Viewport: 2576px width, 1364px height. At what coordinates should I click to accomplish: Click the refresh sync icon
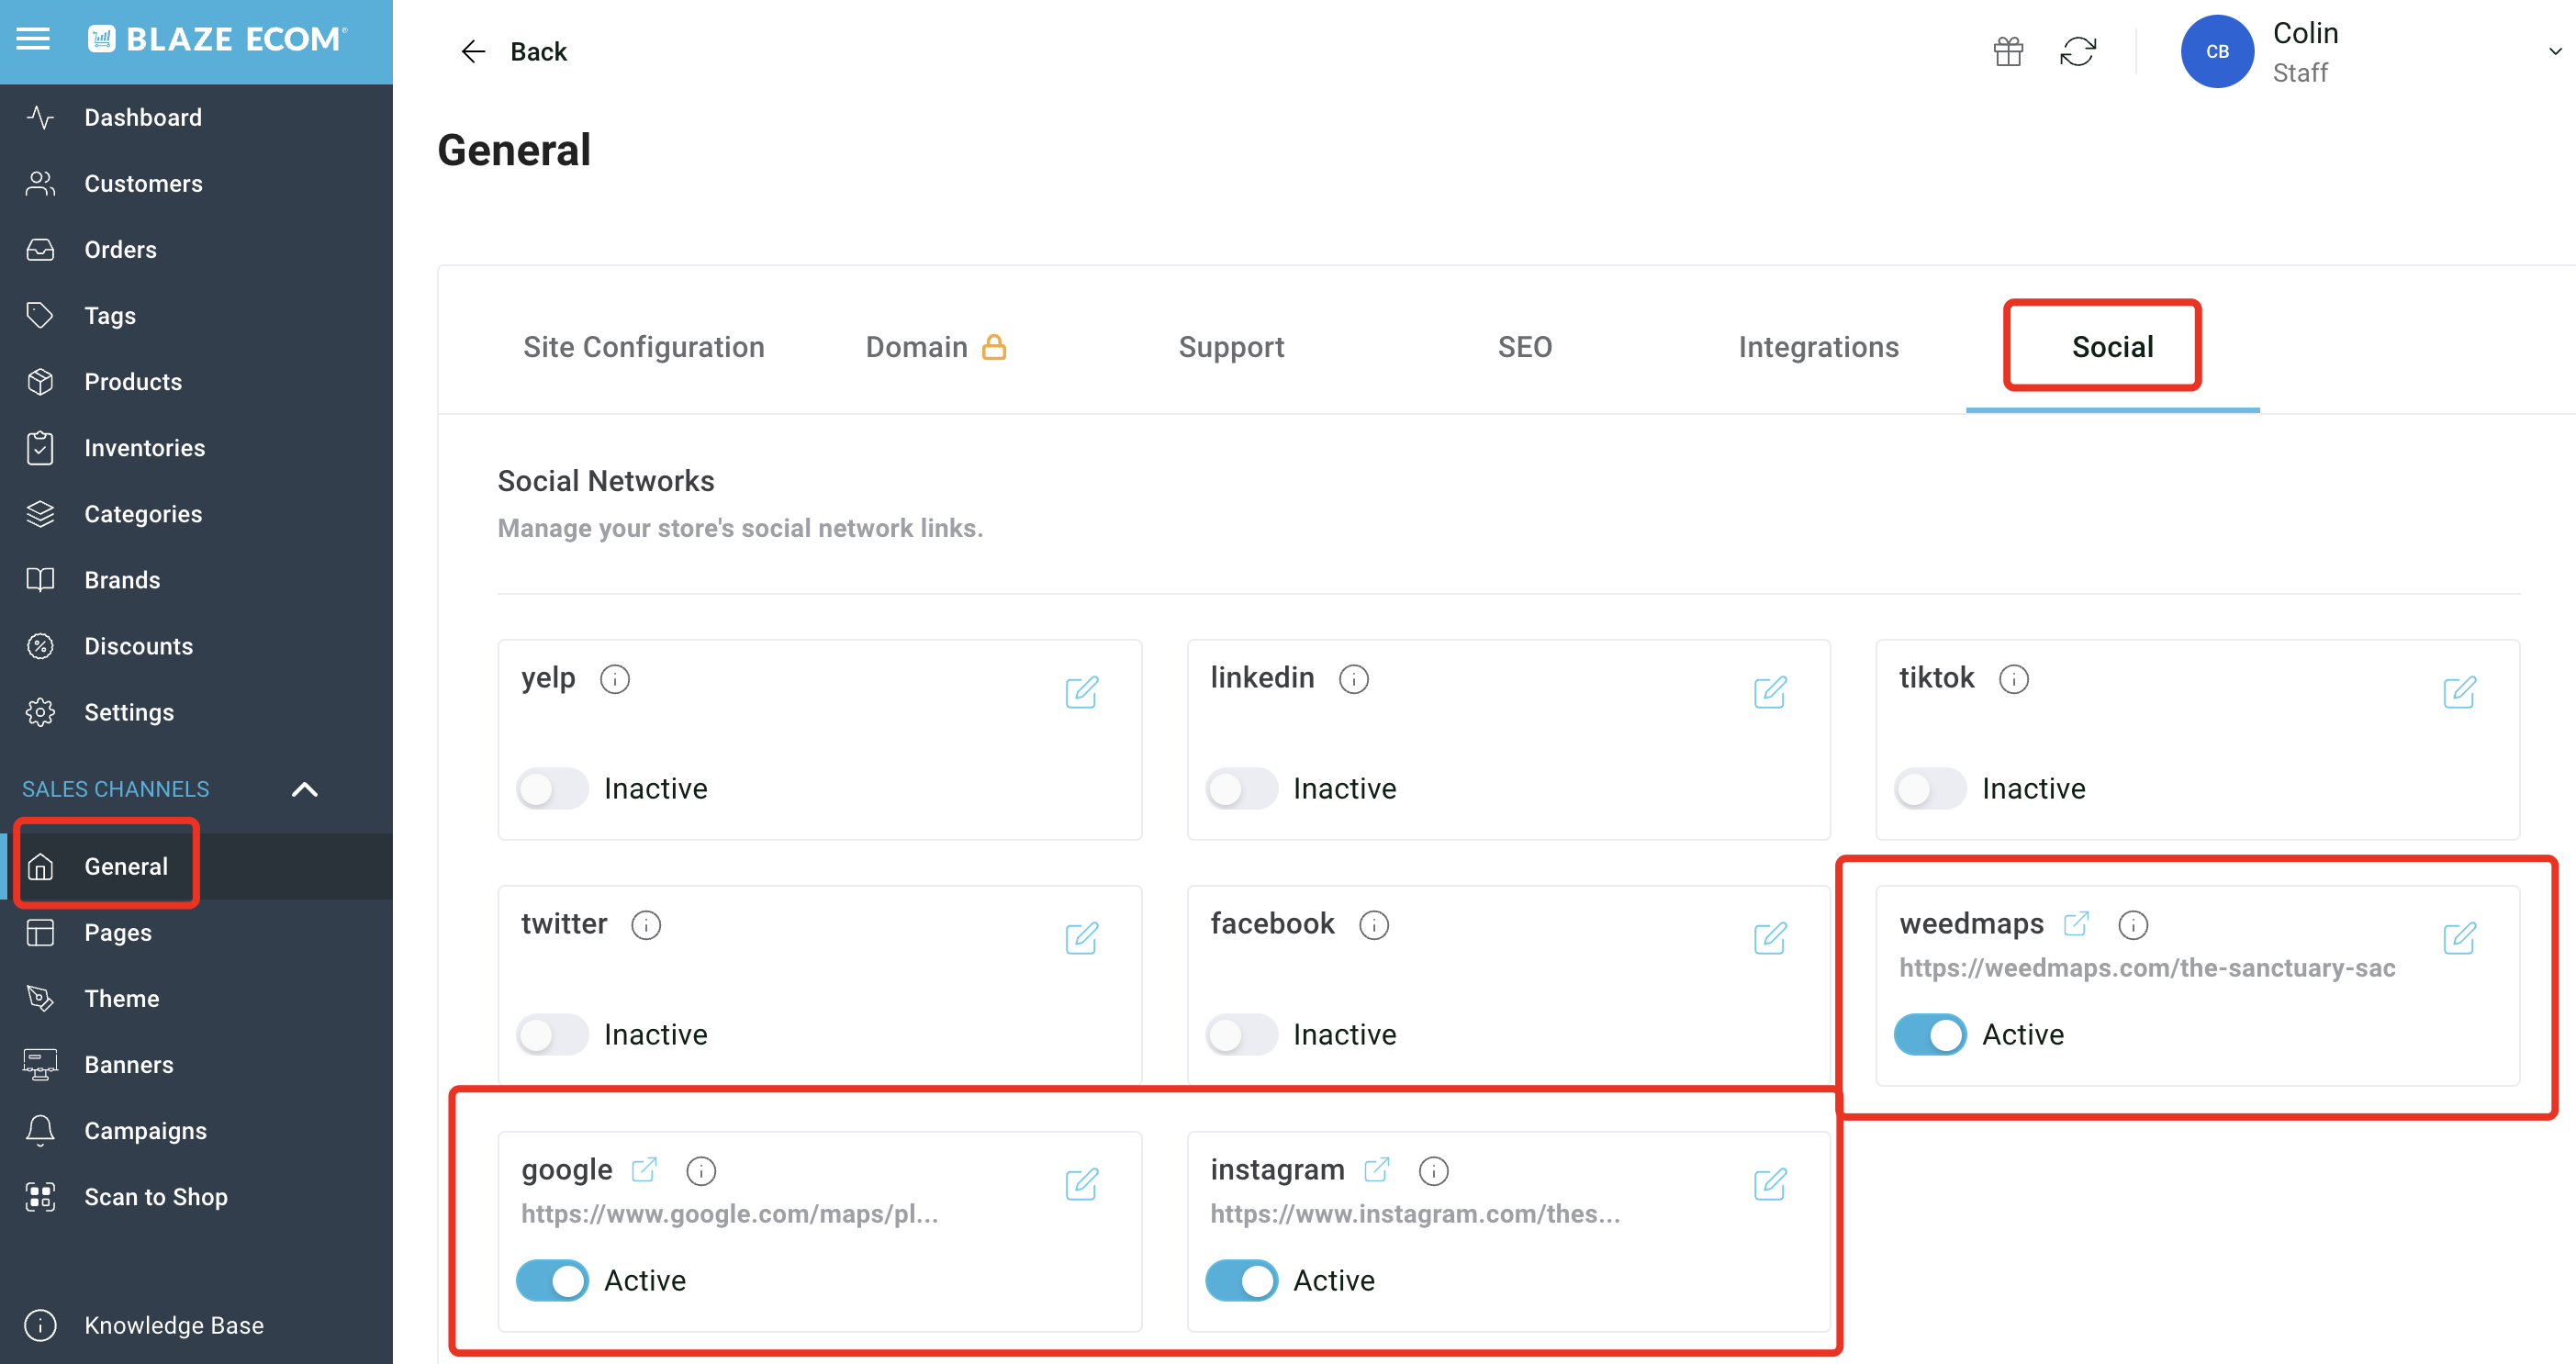[x=2078, y=51]
